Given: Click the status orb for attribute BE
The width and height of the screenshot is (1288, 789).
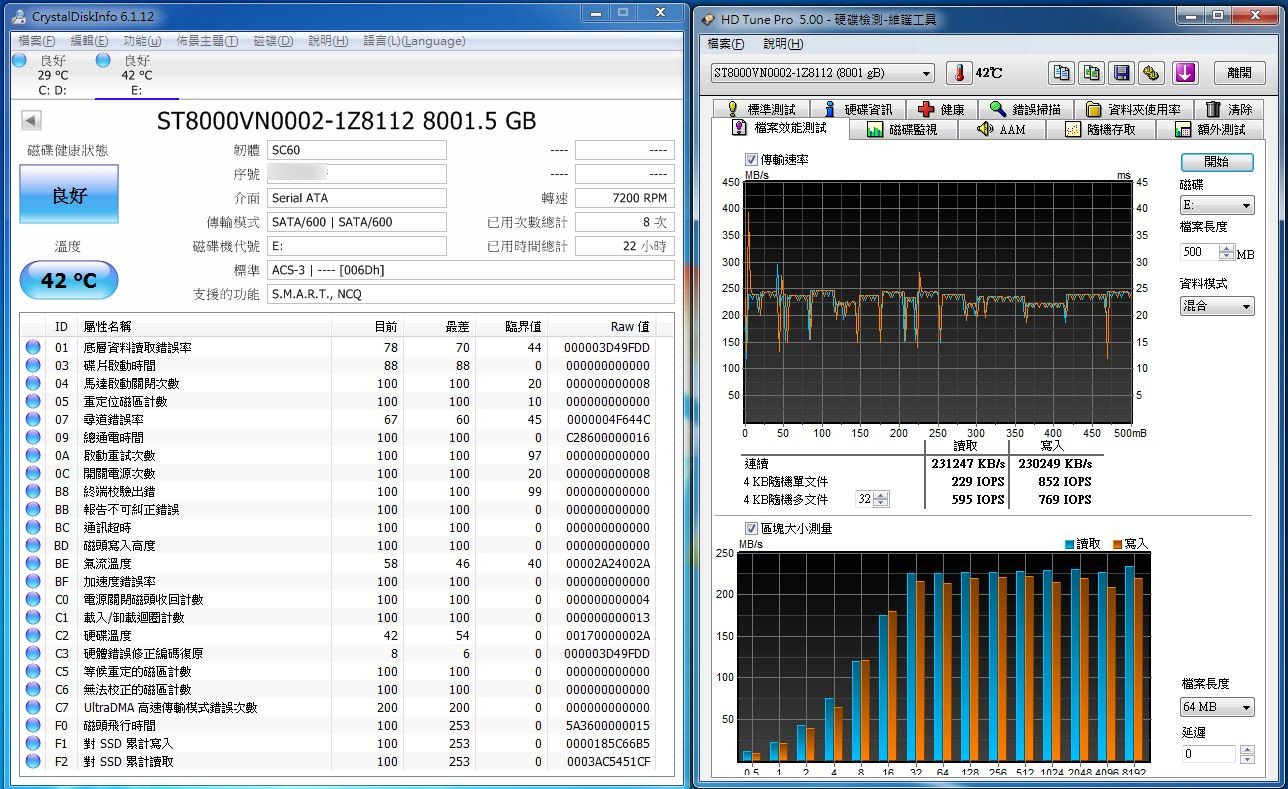Looking at the screenshot, I should (x=33, y=563).
